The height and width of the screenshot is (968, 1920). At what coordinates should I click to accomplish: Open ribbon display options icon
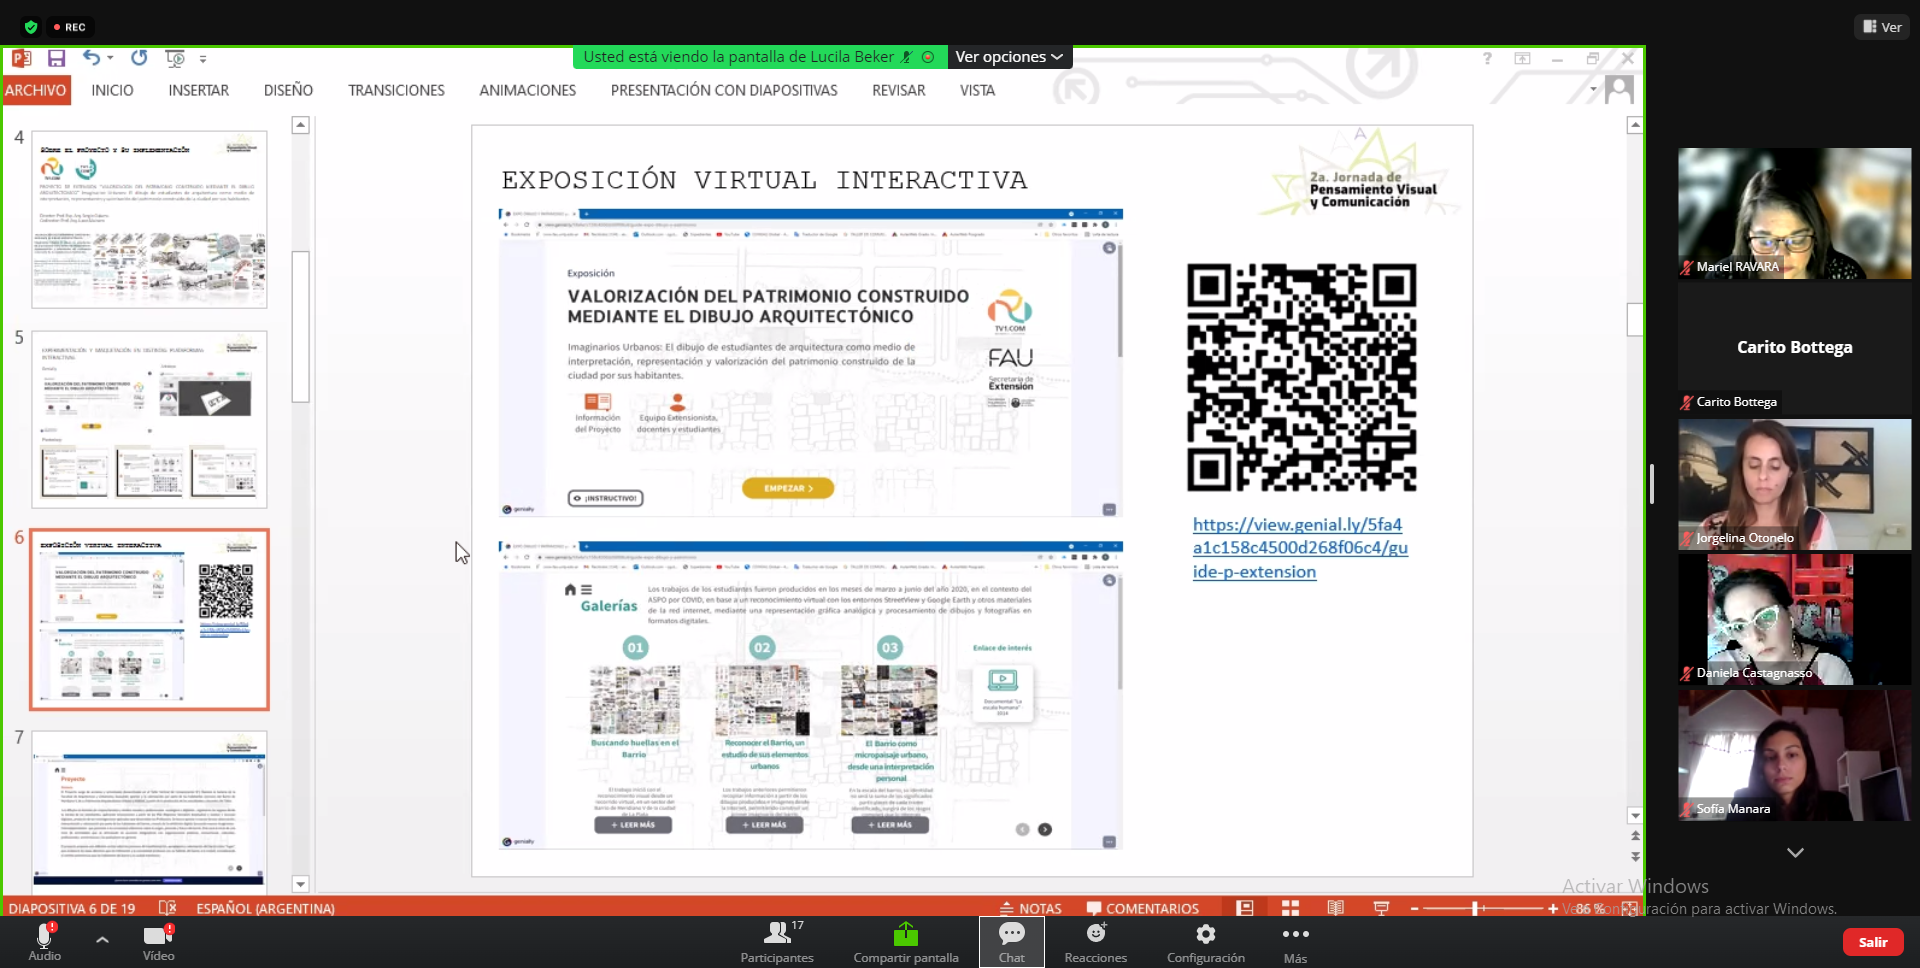tap(1522, 59)
